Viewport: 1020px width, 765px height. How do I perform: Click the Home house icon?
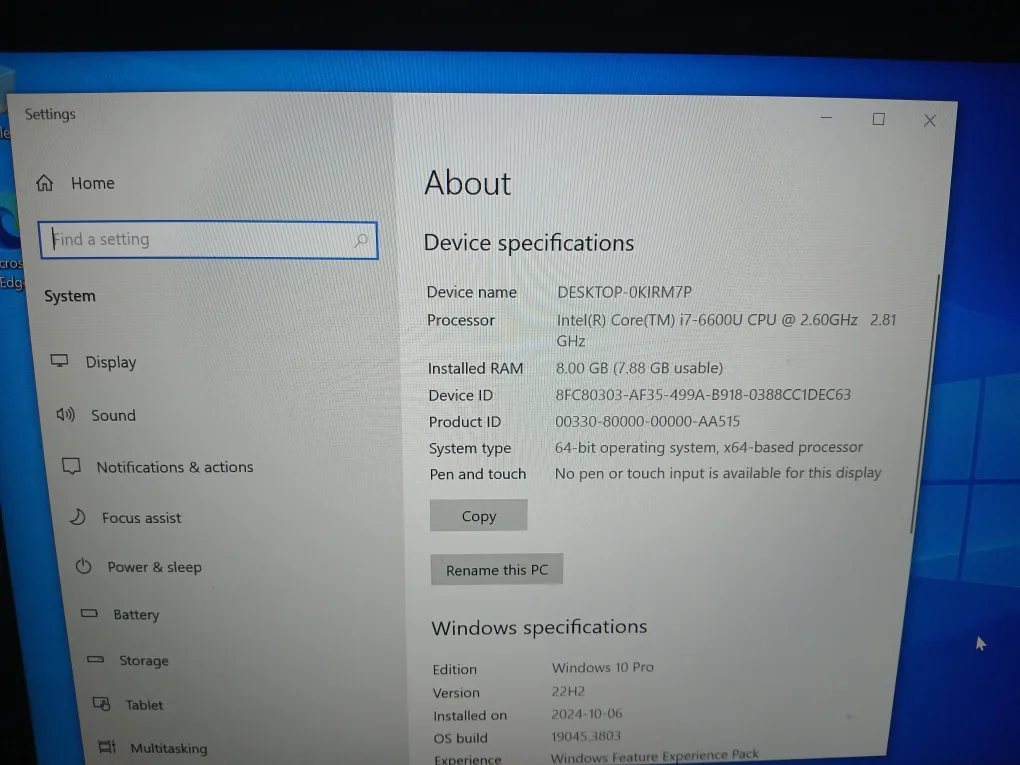pyautogui.click(x=45, y=182)
